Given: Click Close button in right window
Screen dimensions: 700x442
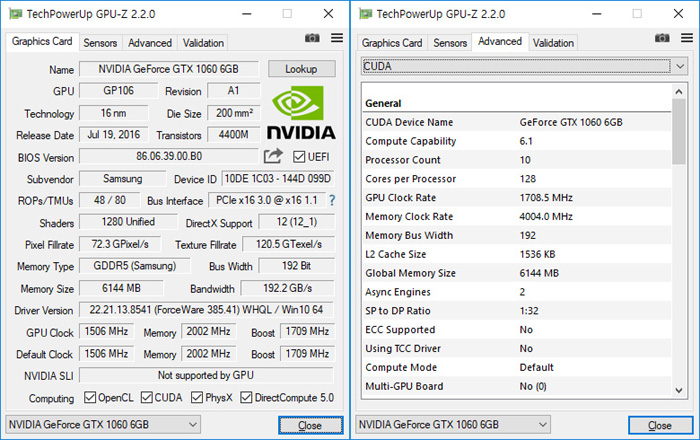Looking at the screenshot, I should pos(659,425).
